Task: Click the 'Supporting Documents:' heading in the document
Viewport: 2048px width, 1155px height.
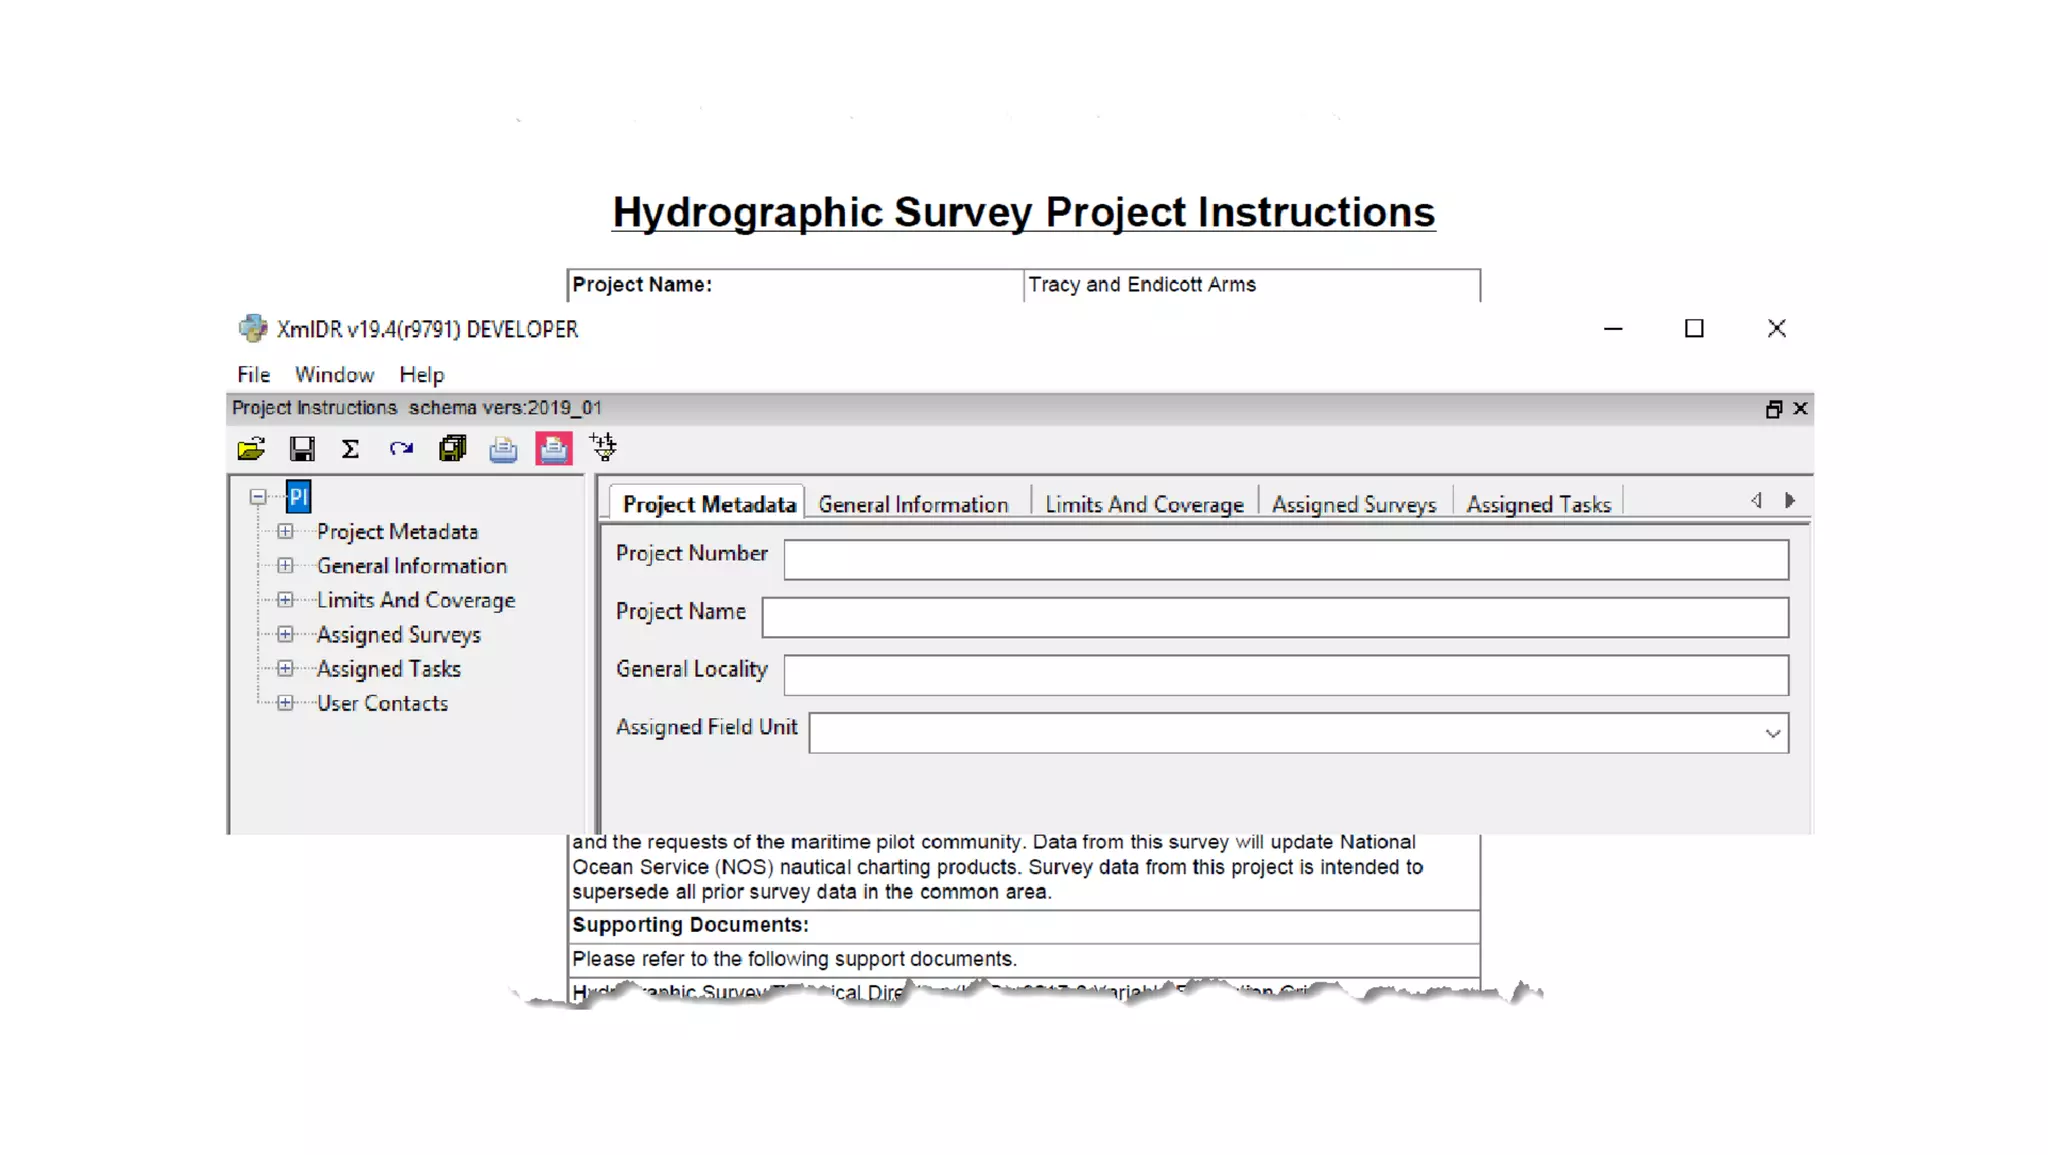Action: (x=690, y=925)
